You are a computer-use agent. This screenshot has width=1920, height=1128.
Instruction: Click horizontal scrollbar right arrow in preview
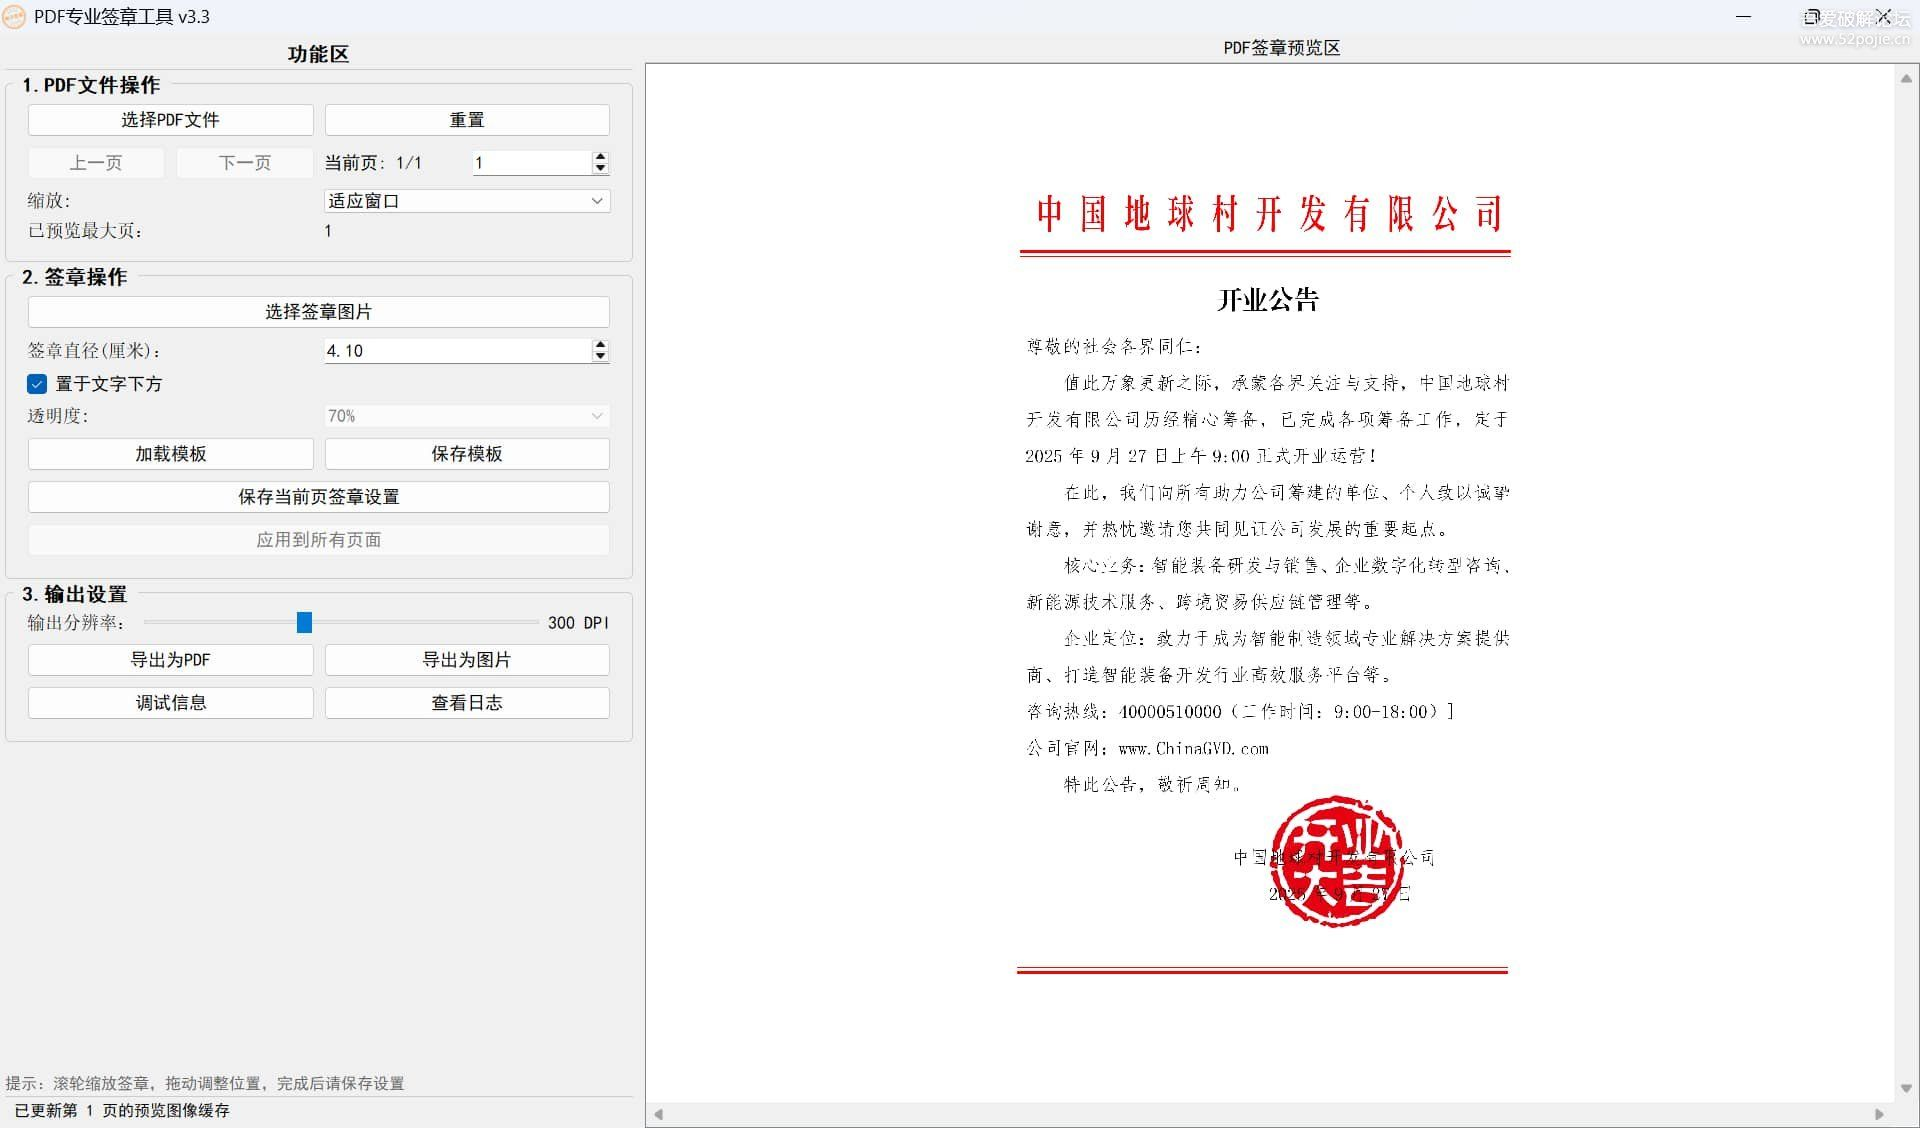1879,1114
